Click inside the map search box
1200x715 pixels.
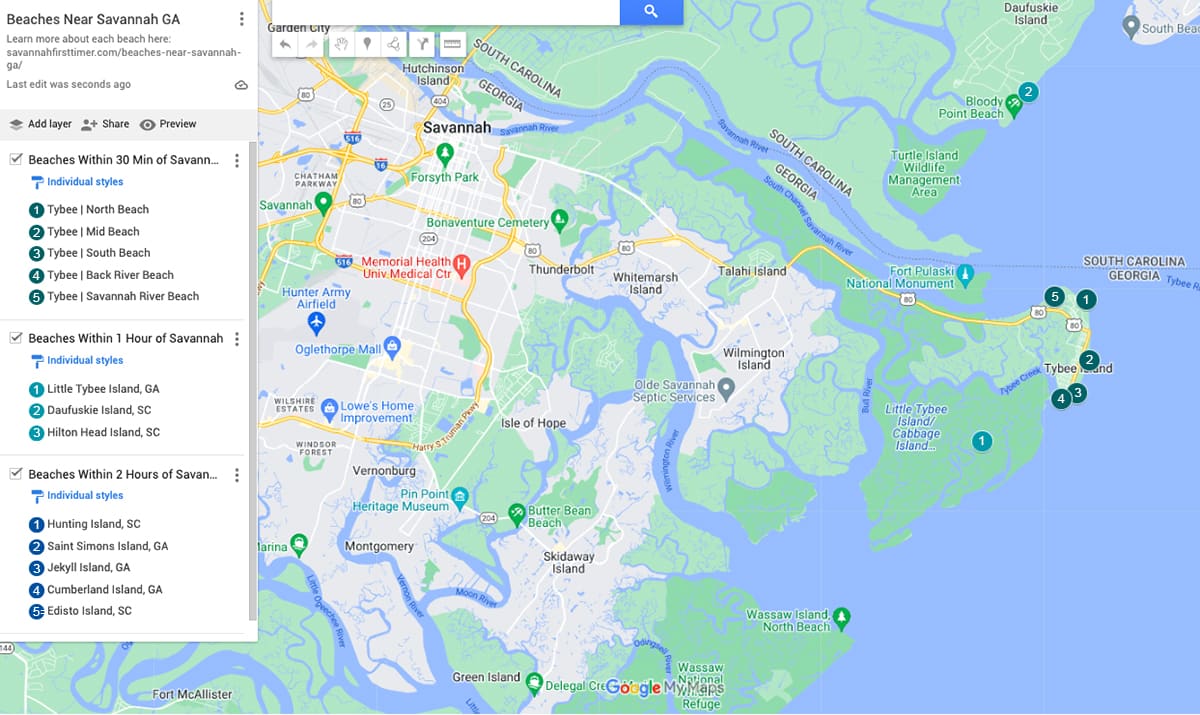pos(446,11)
